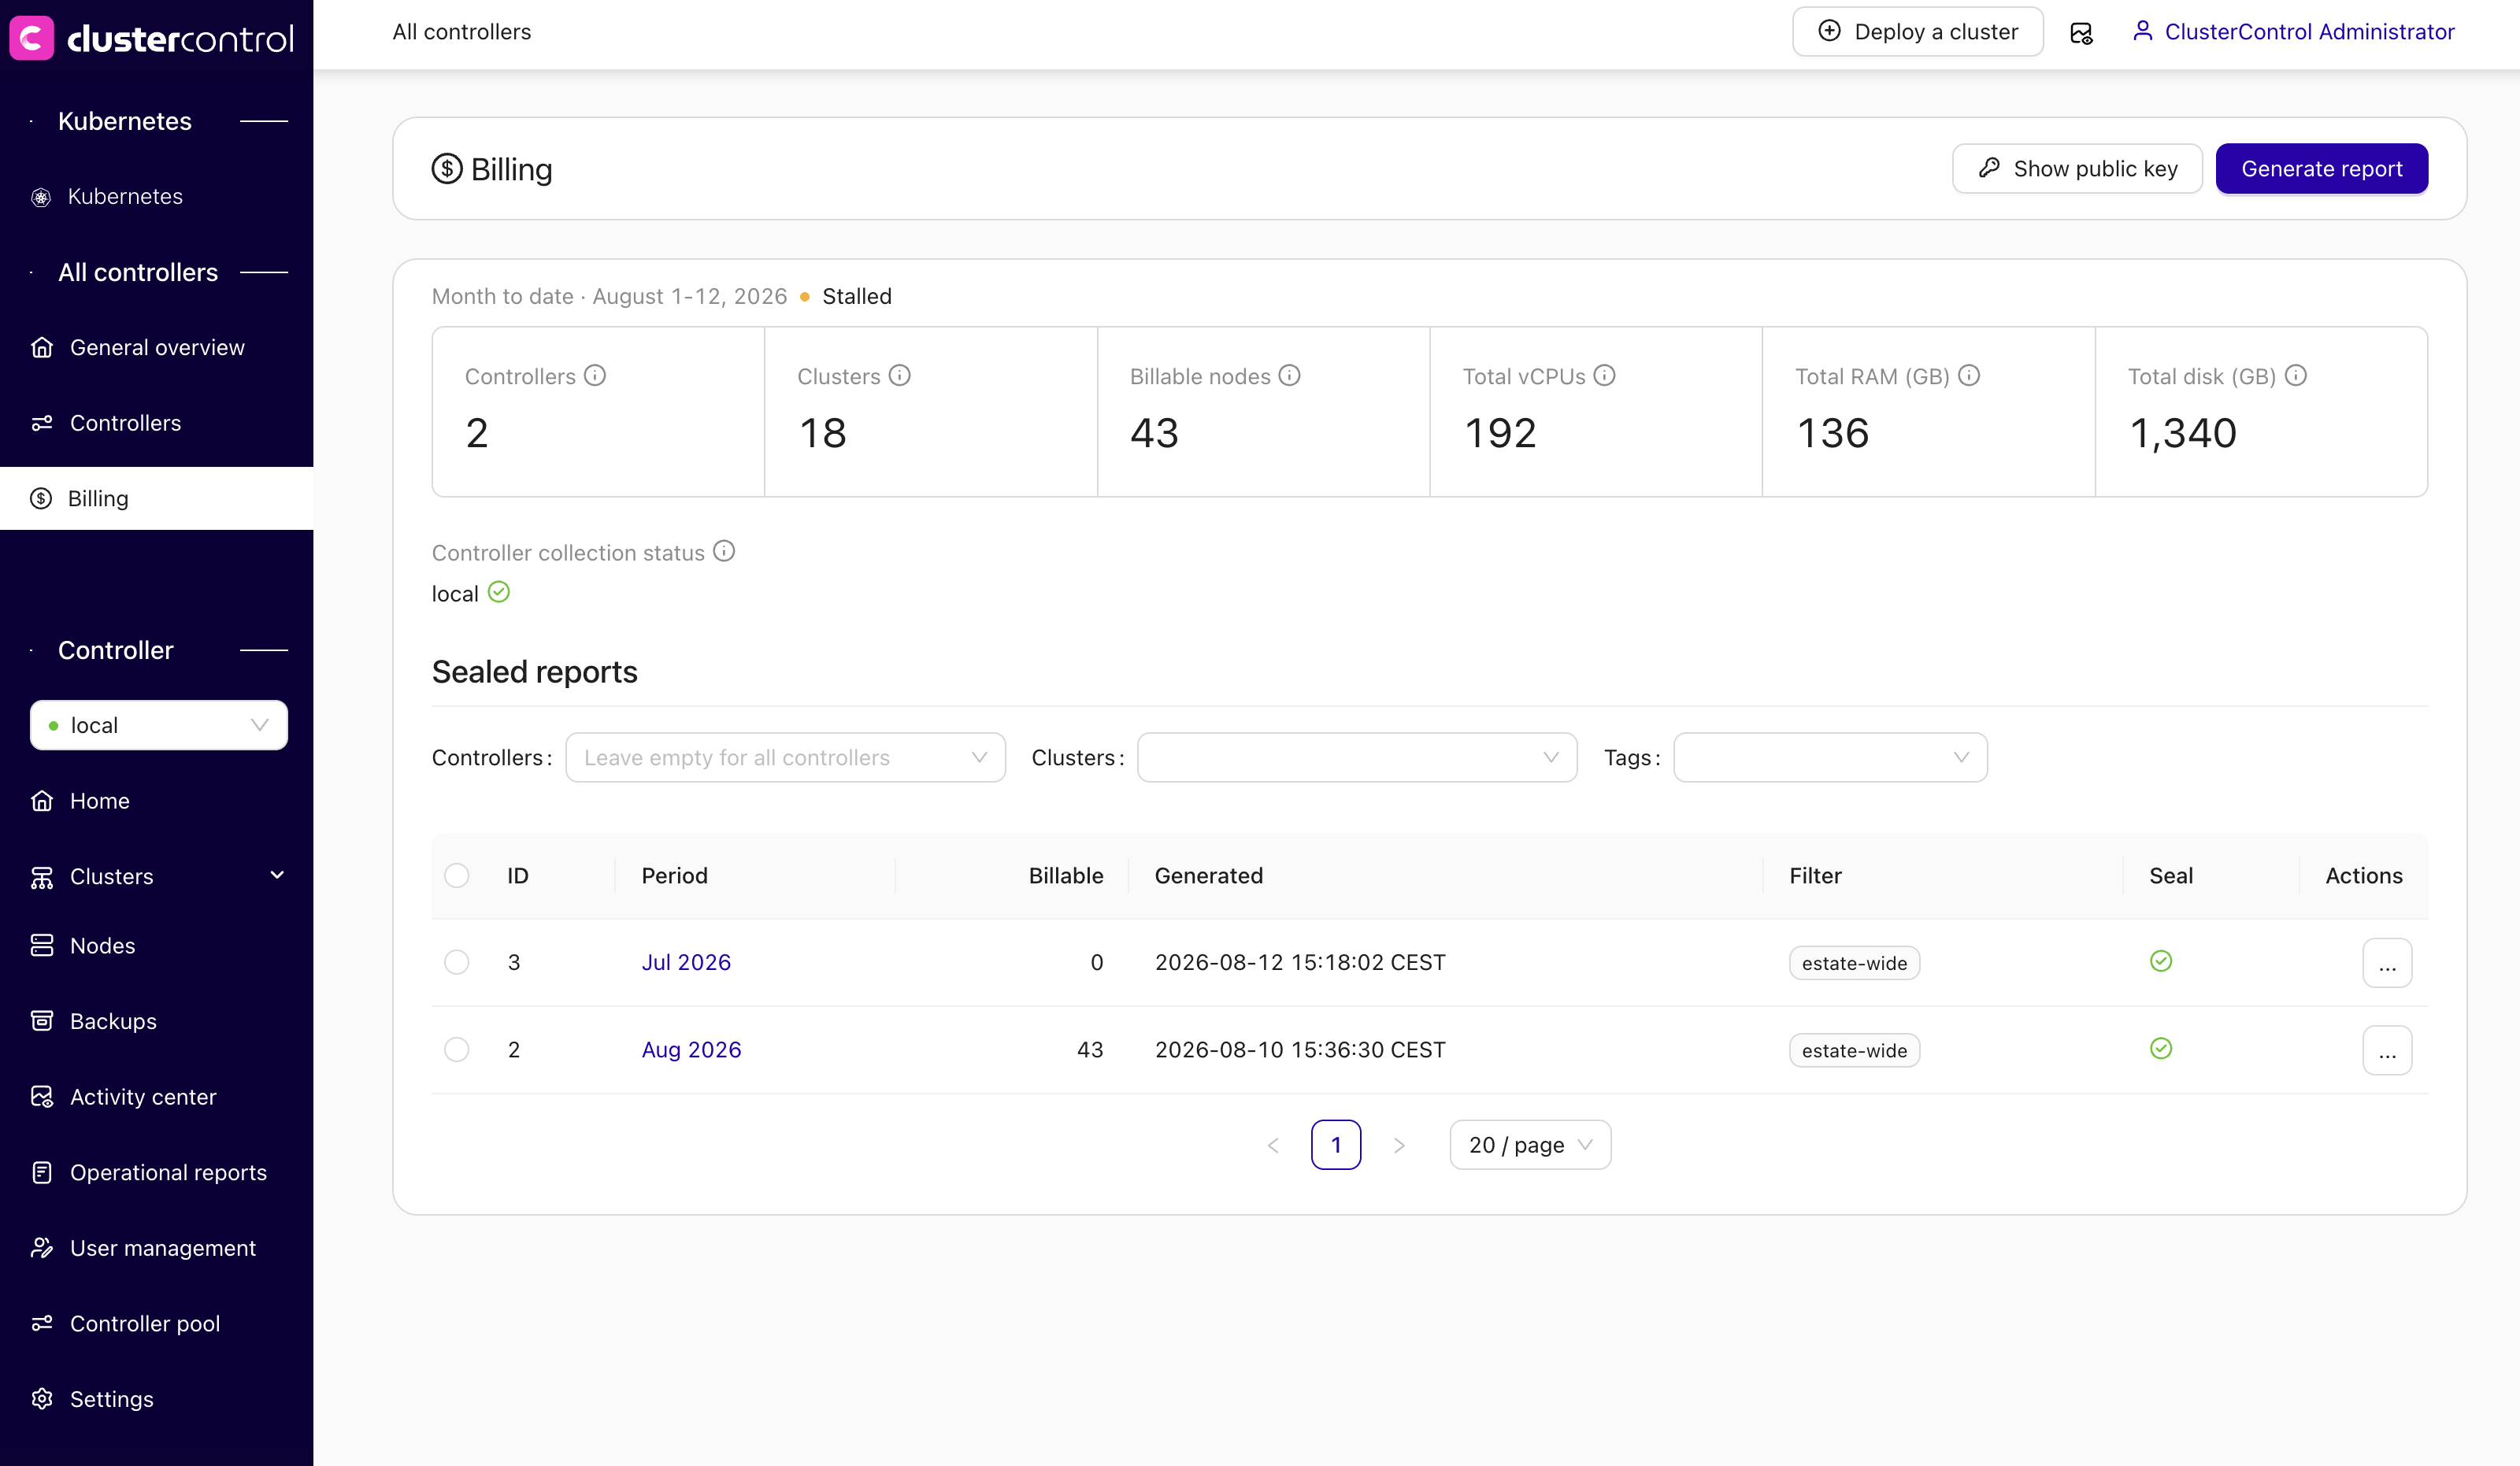Viewport: 2520px width, 1466px height.
Task: Open the Jul 2026 report link
Action: (686, 962)
